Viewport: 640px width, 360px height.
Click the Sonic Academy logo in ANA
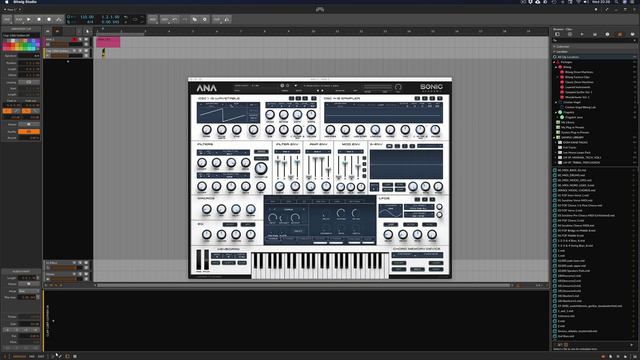[431, 88]
